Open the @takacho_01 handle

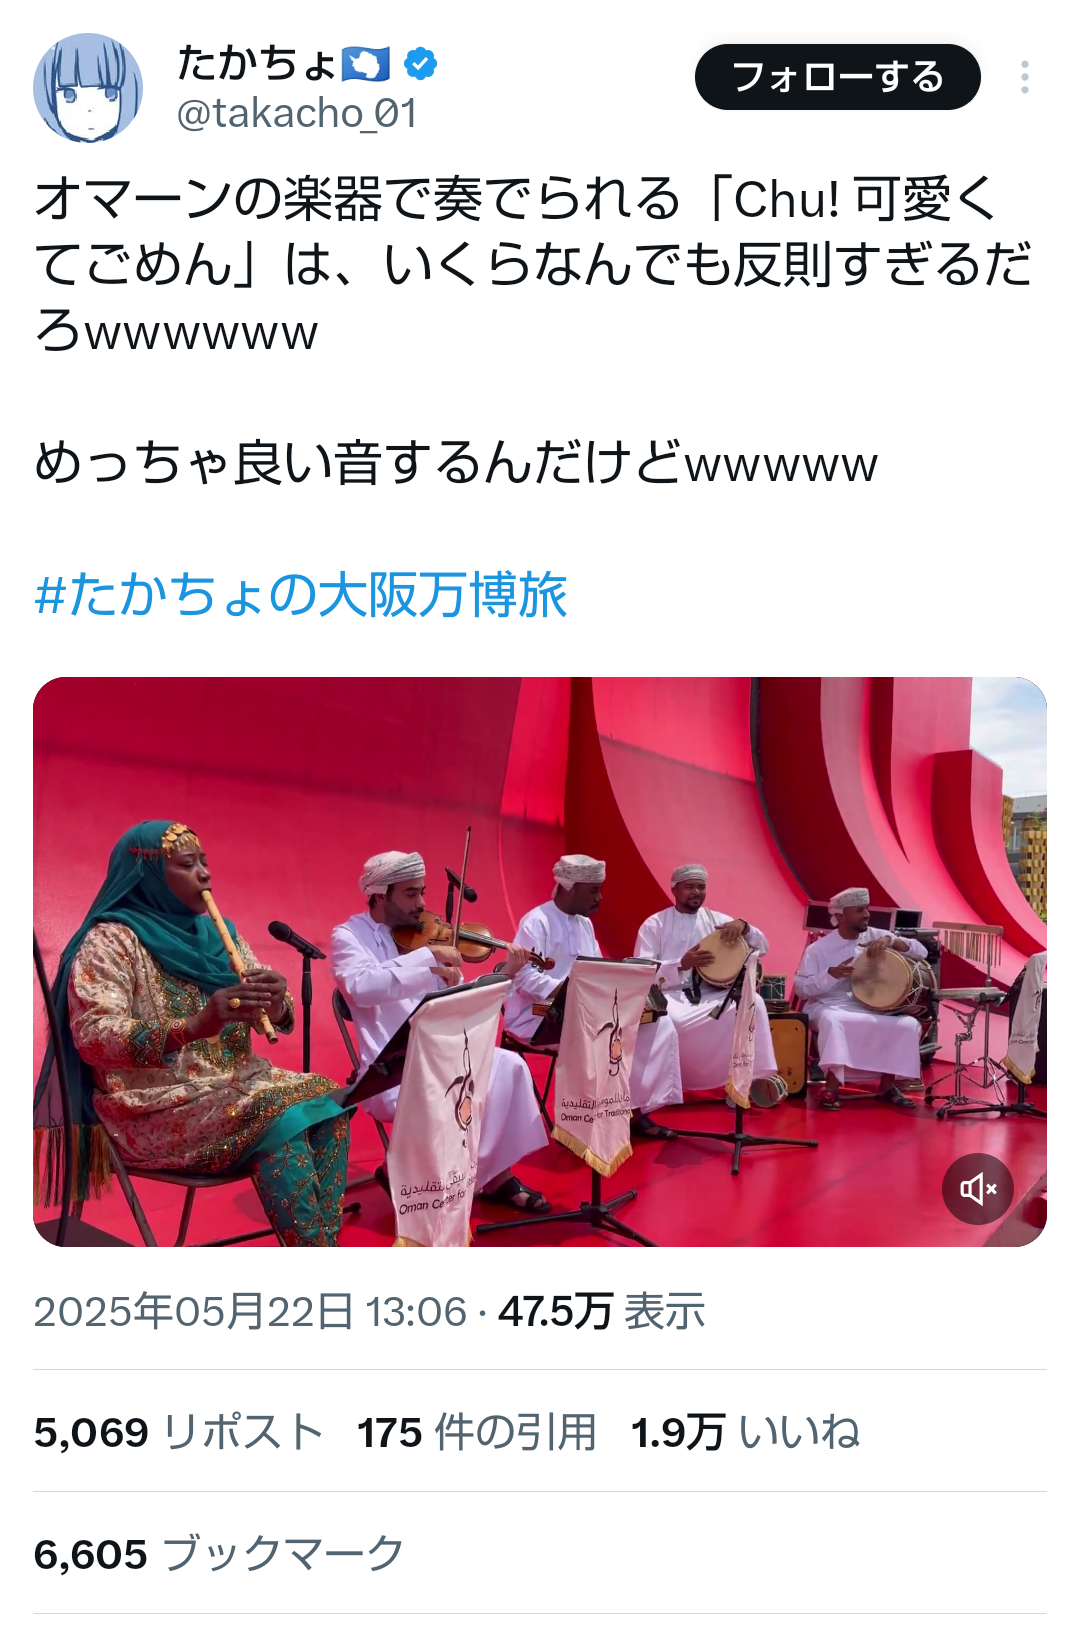[x=297, y=113]
